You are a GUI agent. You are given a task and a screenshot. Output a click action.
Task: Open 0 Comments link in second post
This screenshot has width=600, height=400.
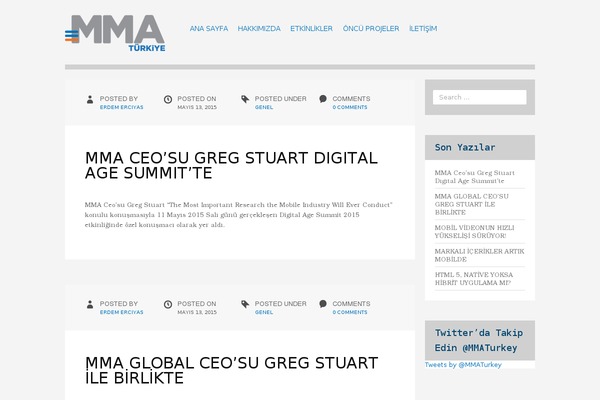pyautogui.click(x=350, y=313)
